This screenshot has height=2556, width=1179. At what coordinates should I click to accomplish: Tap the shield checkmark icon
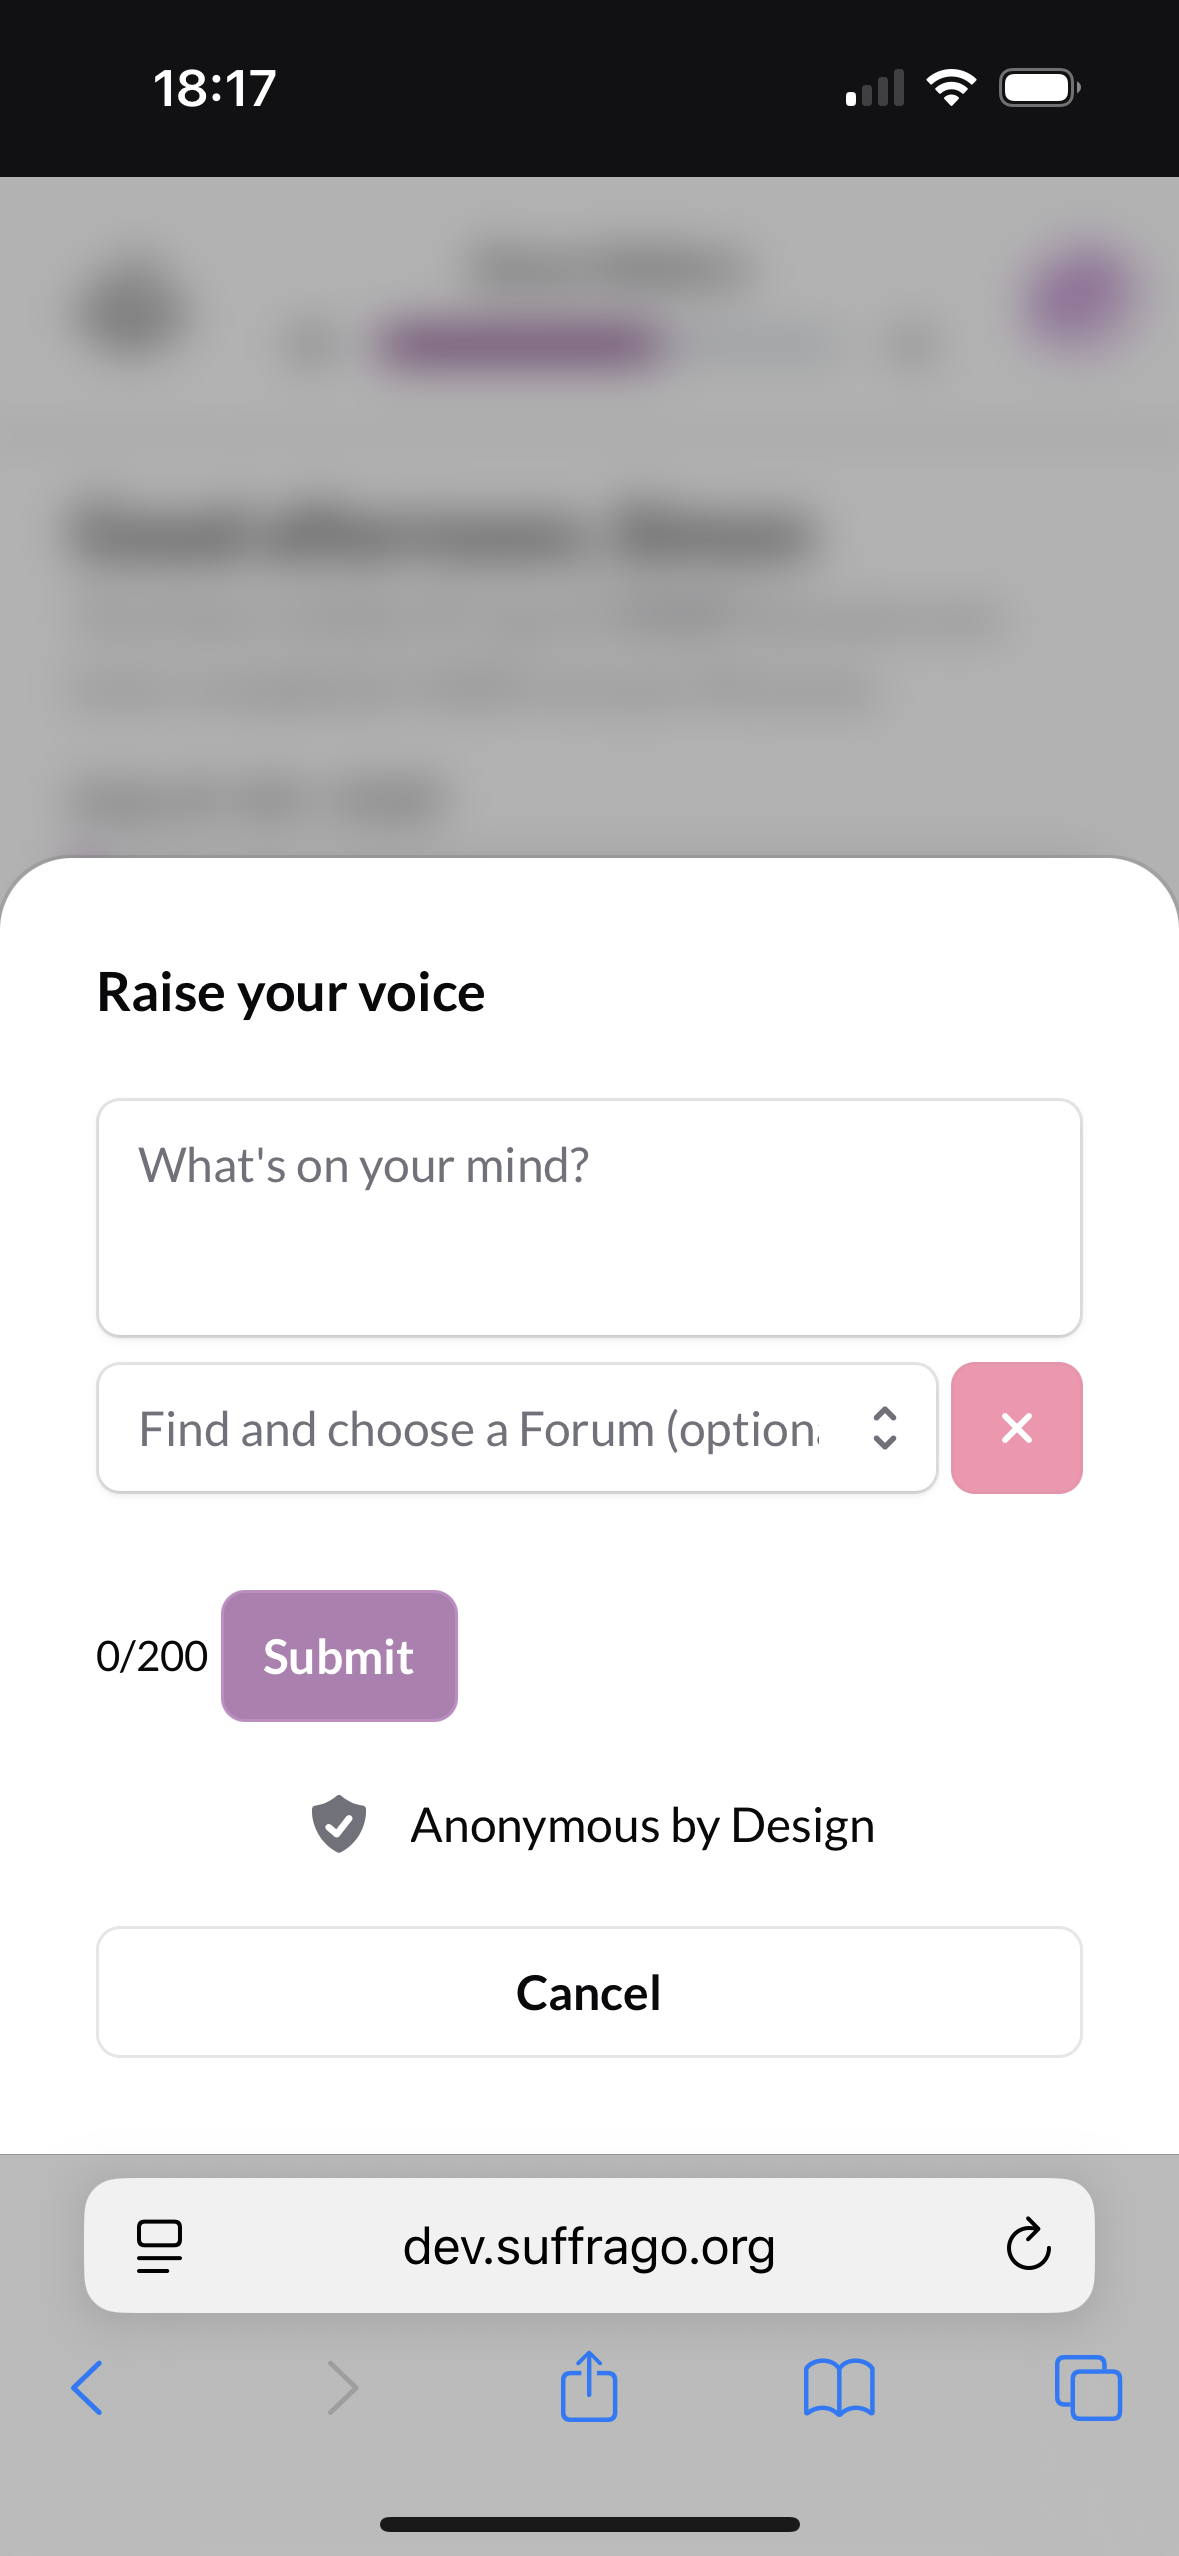tap(339, 1824)
